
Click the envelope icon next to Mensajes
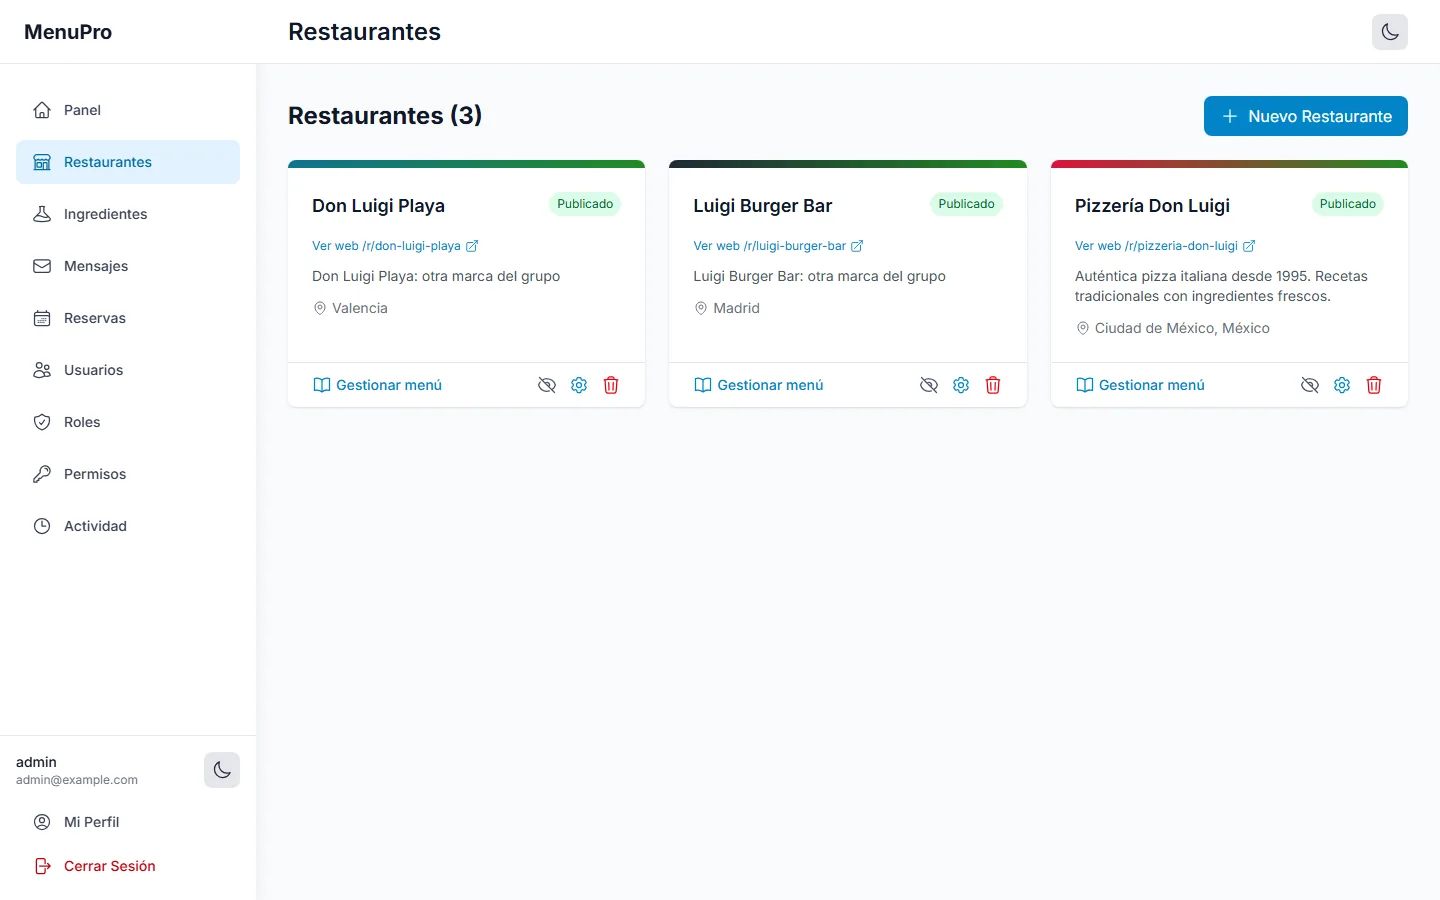tap(42, 266)
